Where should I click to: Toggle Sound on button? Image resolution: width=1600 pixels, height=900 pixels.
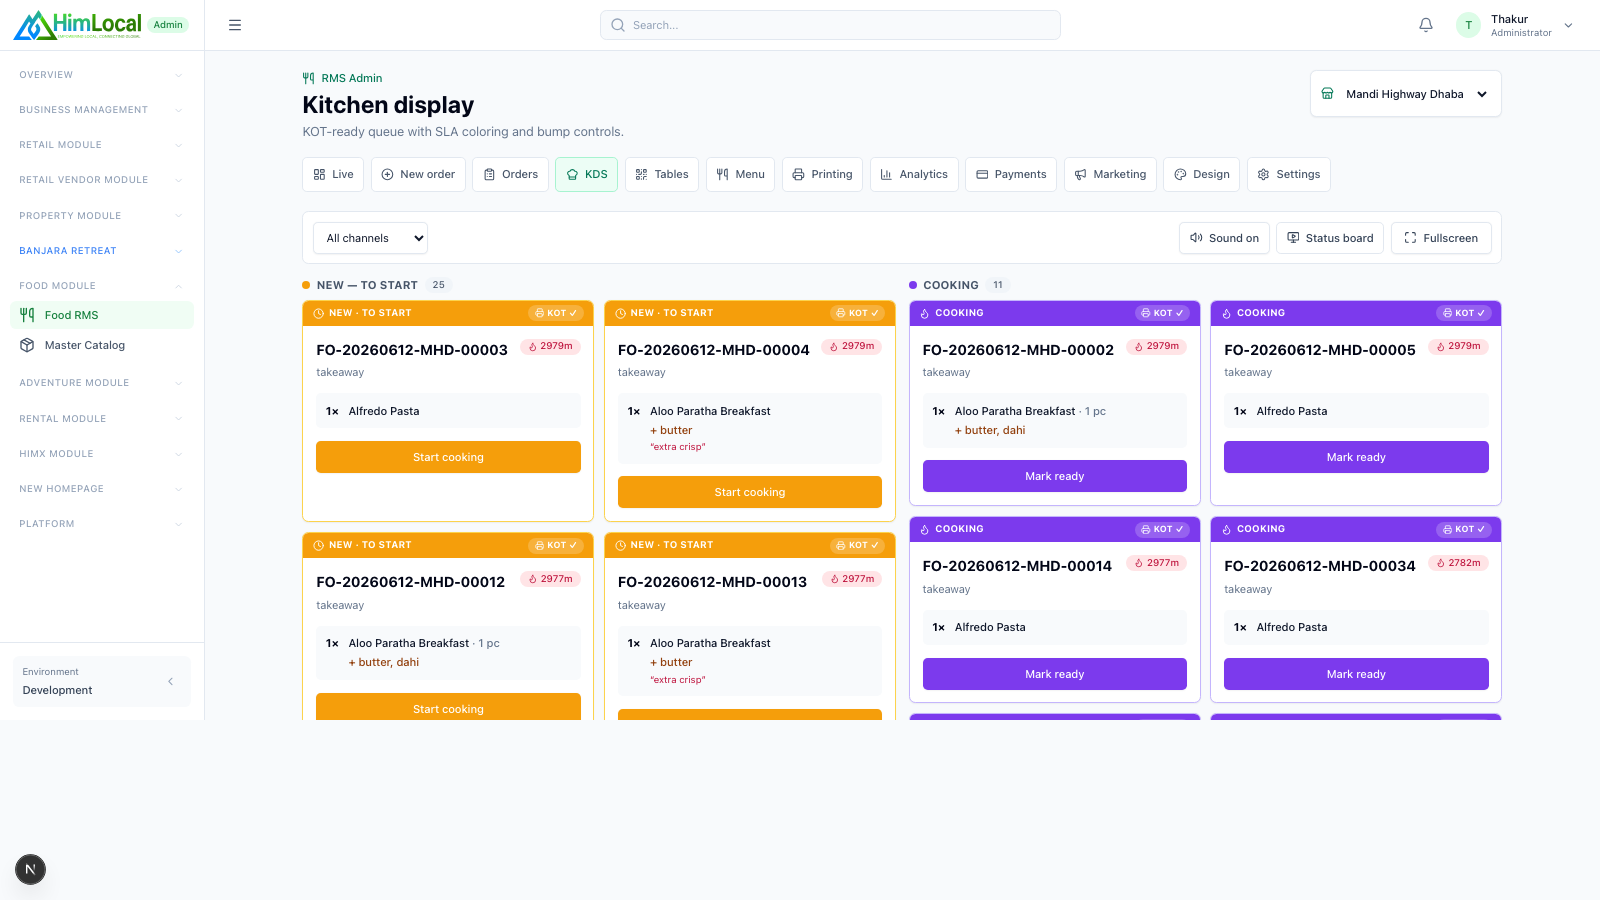pos(1224,238)
